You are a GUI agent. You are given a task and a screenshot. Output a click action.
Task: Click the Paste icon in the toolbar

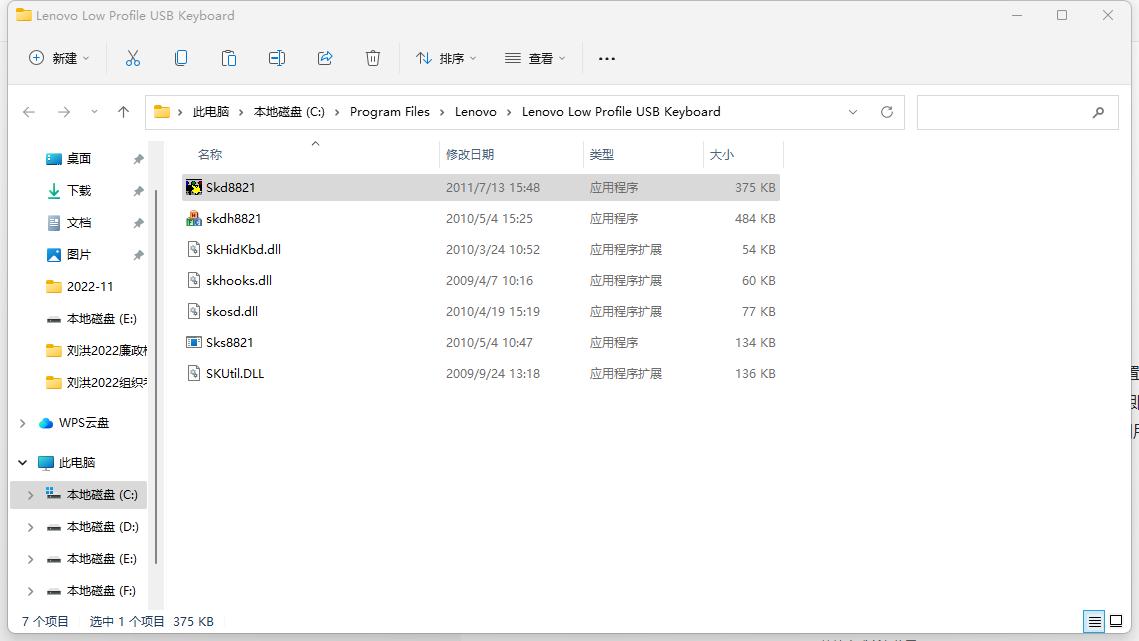pyautogui.click(x=229, y=58)
